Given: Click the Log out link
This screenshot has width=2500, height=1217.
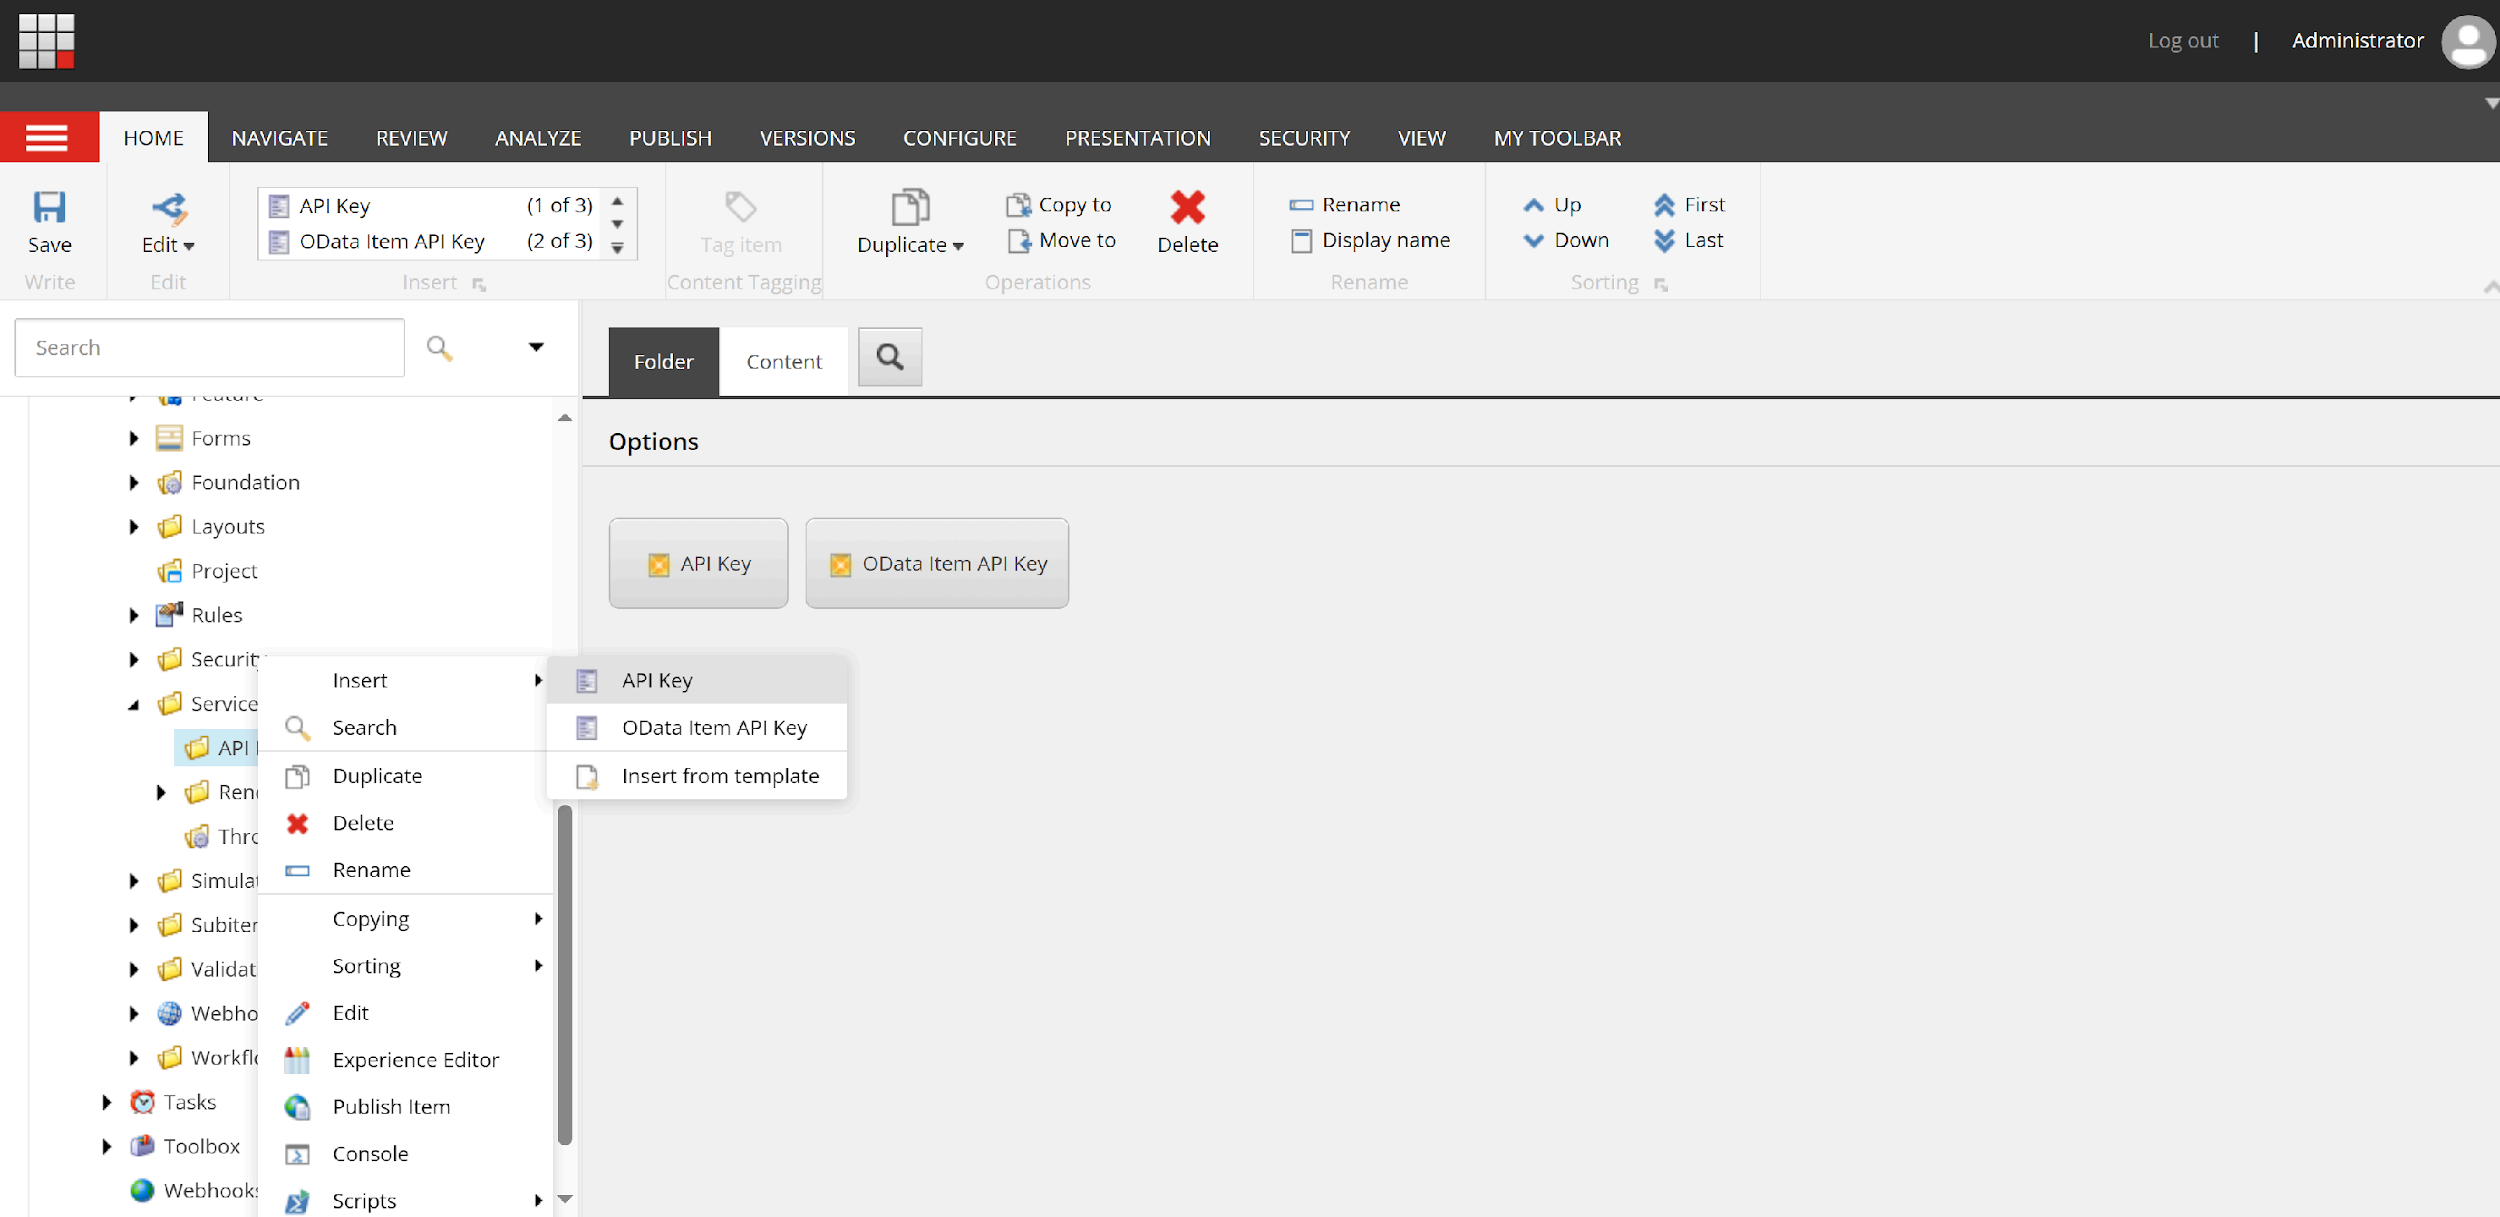Looking at the screenshot, I should pyautogui.click(x=2183, y=41).
